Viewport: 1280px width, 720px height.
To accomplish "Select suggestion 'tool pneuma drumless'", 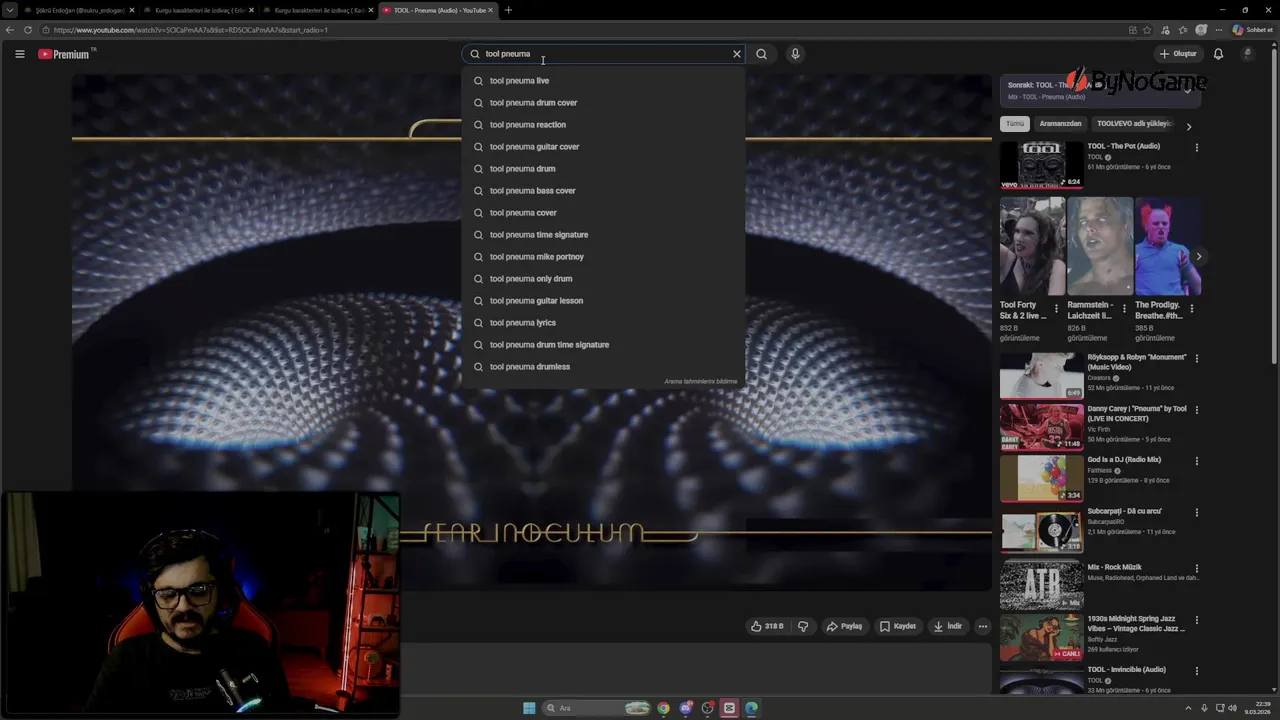I will 604,367.
